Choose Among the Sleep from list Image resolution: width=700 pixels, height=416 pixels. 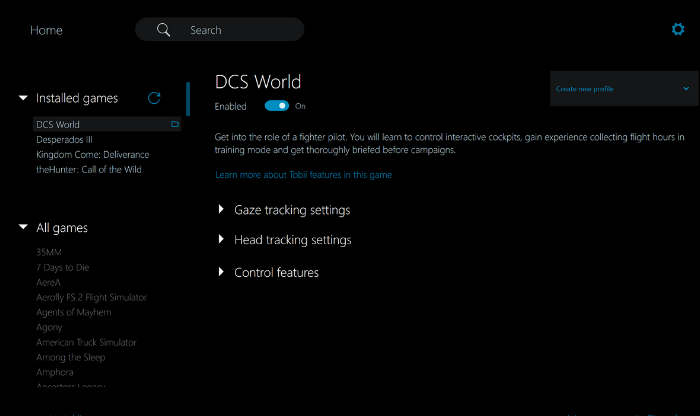[x=71, y=358]
